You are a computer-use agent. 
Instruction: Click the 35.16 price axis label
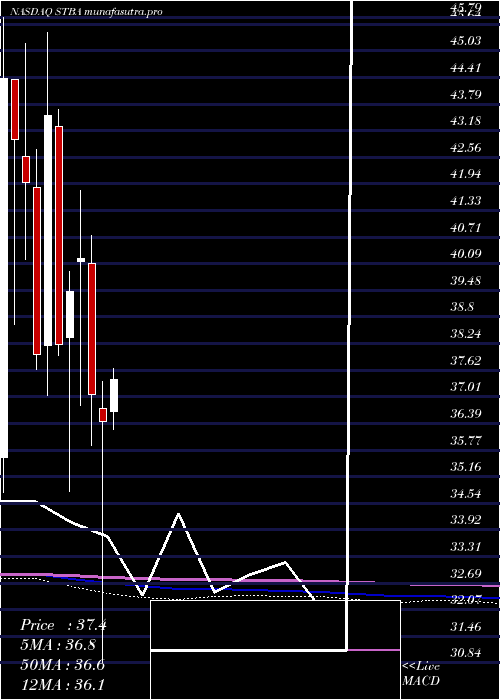(466, 467)
